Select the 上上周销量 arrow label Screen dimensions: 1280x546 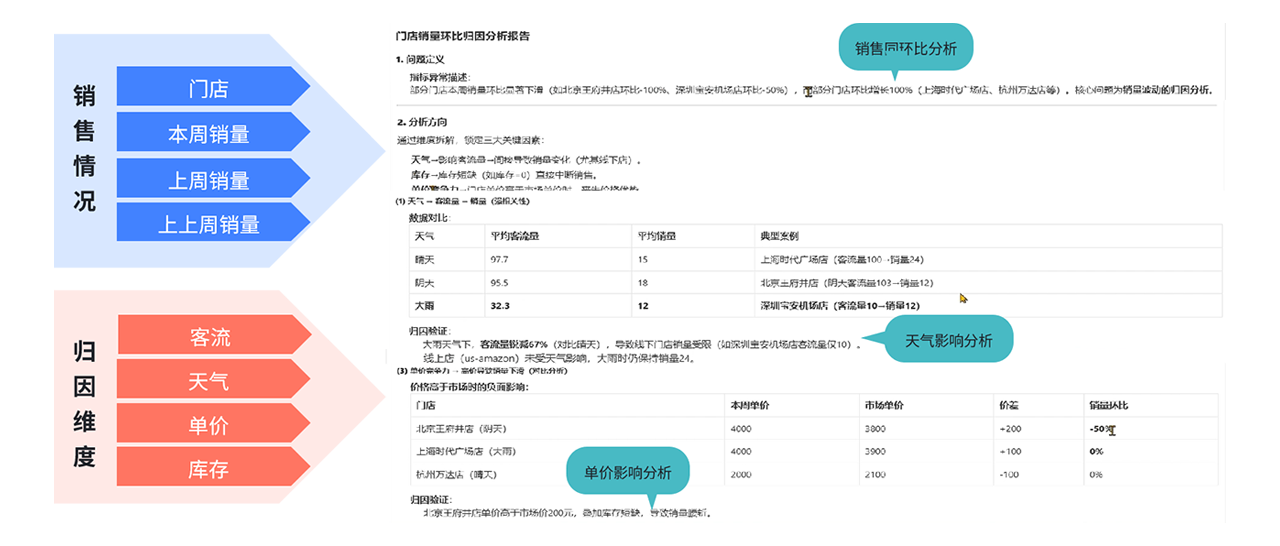[209, 225]
